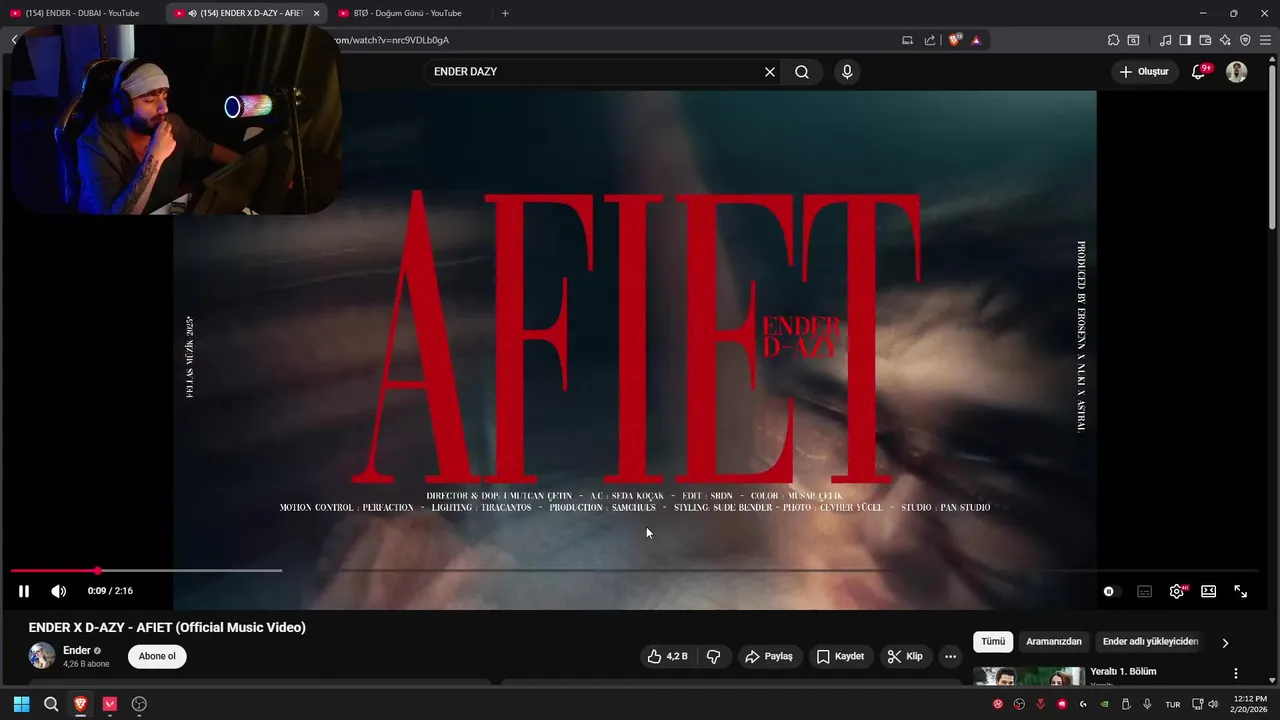1280x720 pixels.
Task: Open the Ender channel name link
Action: 77,650
